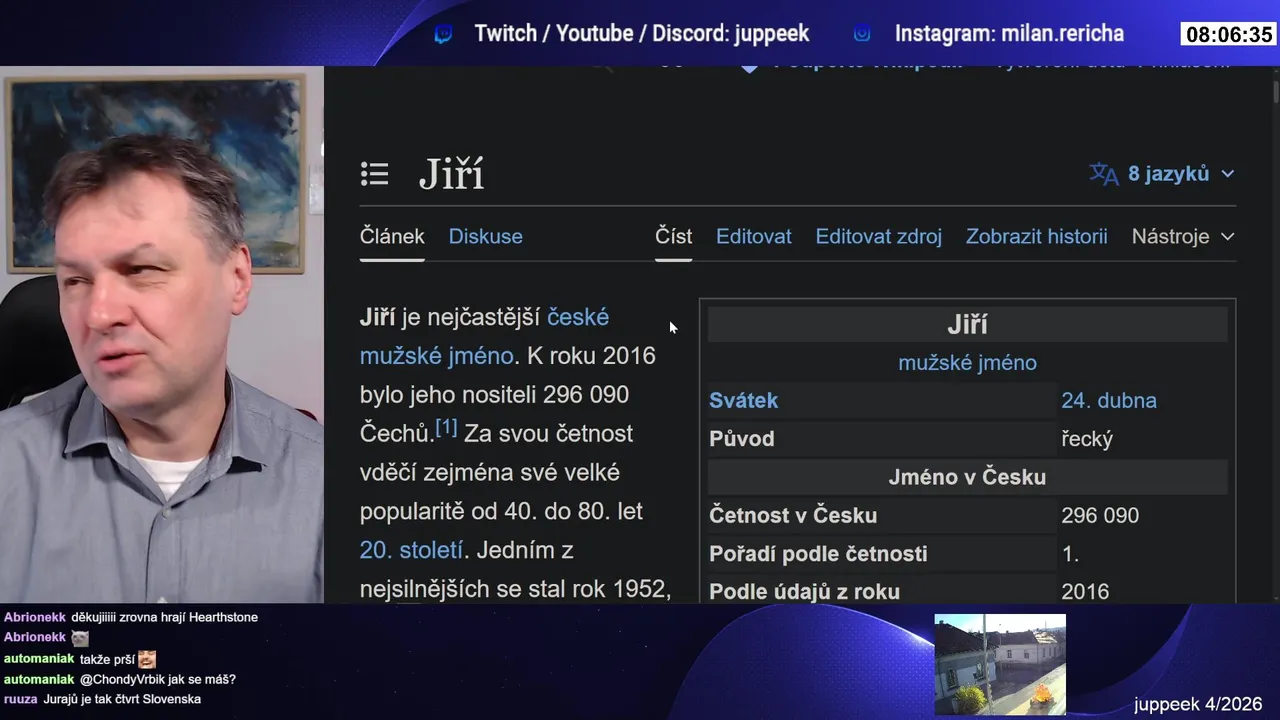Click Abrionekk's name beside 'děkujiiiii' message
This screenshot has width=1280, height=720.
tap(35, 617)
